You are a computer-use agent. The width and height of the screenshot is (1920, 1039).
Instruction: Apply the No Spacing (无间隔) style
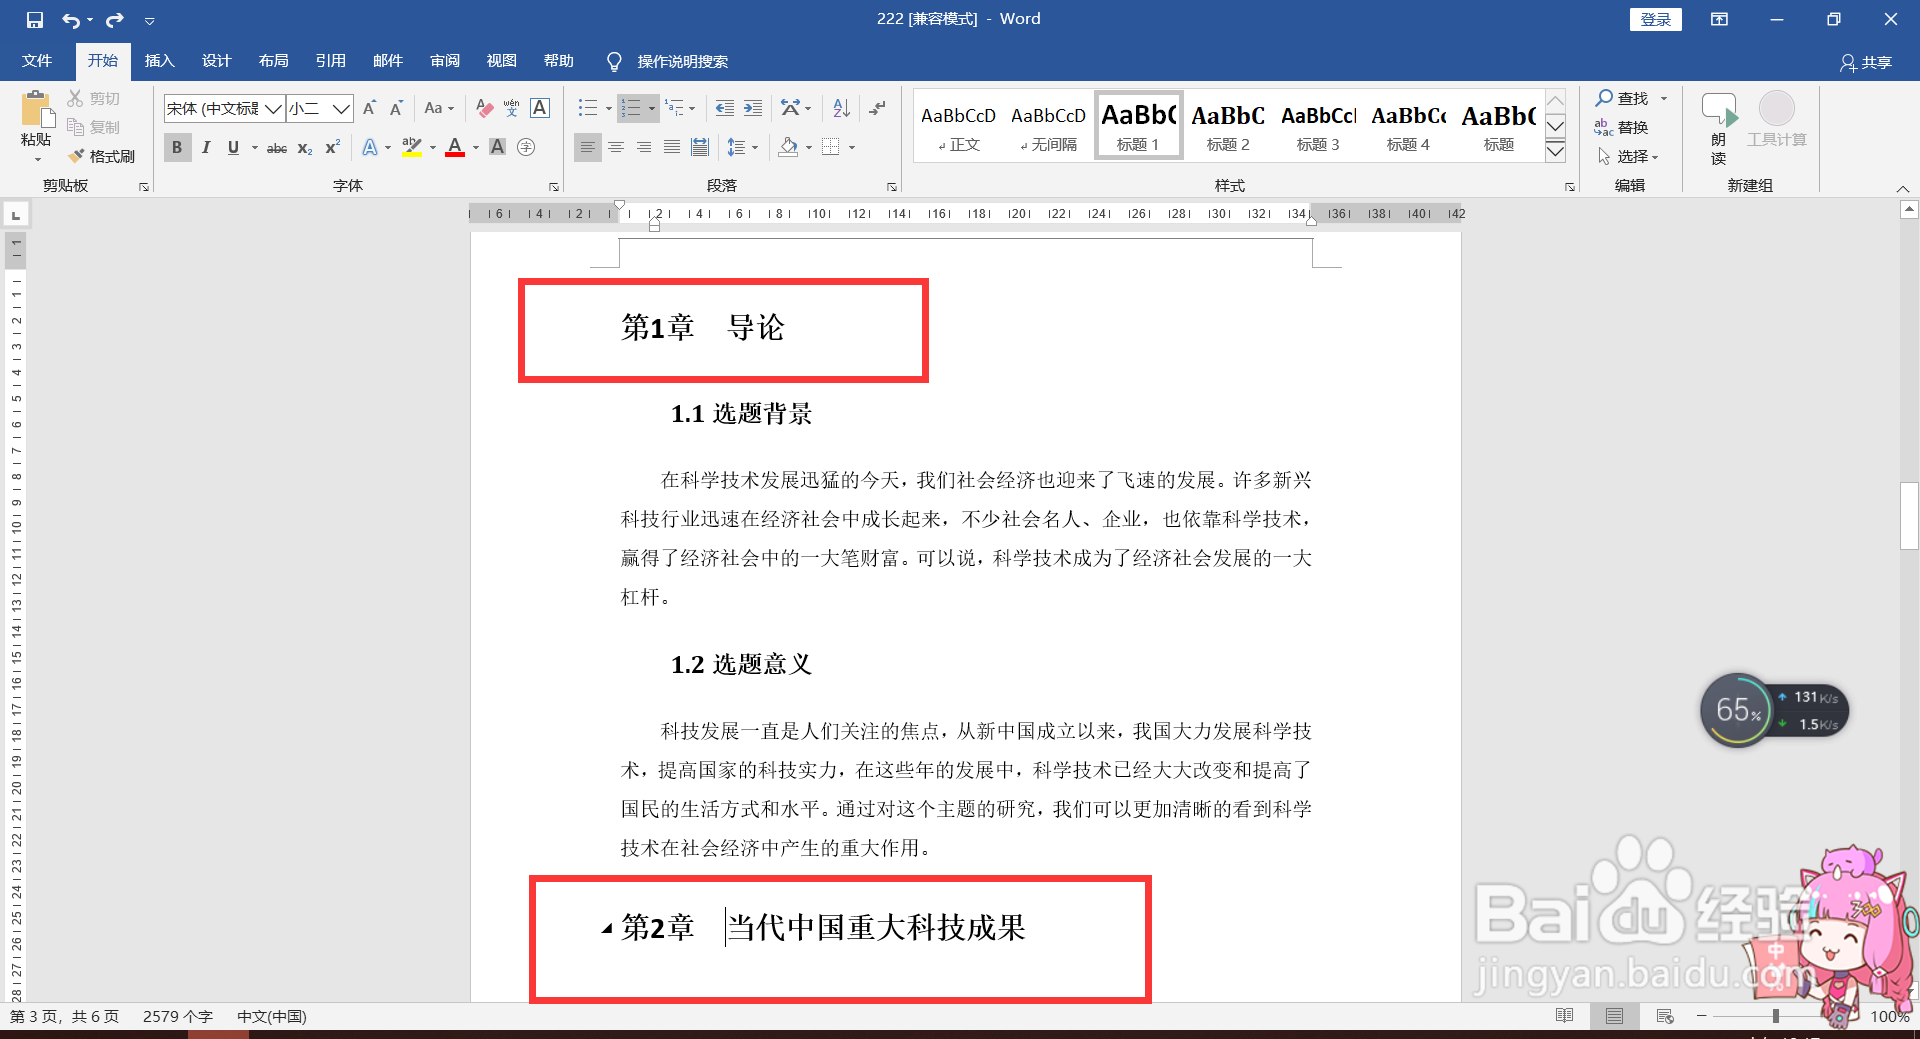tap(1048, 126)
